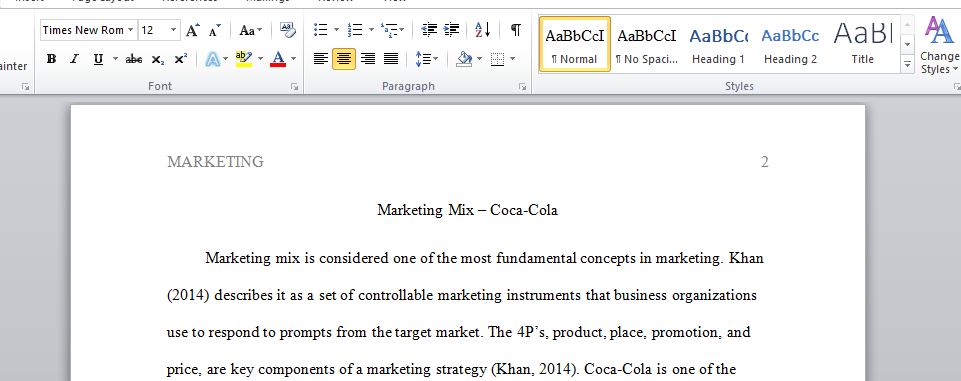This screenshot has height=381, width=961.
Task: Click Shading paint bucket icon
Action: (x=465, y=59)
